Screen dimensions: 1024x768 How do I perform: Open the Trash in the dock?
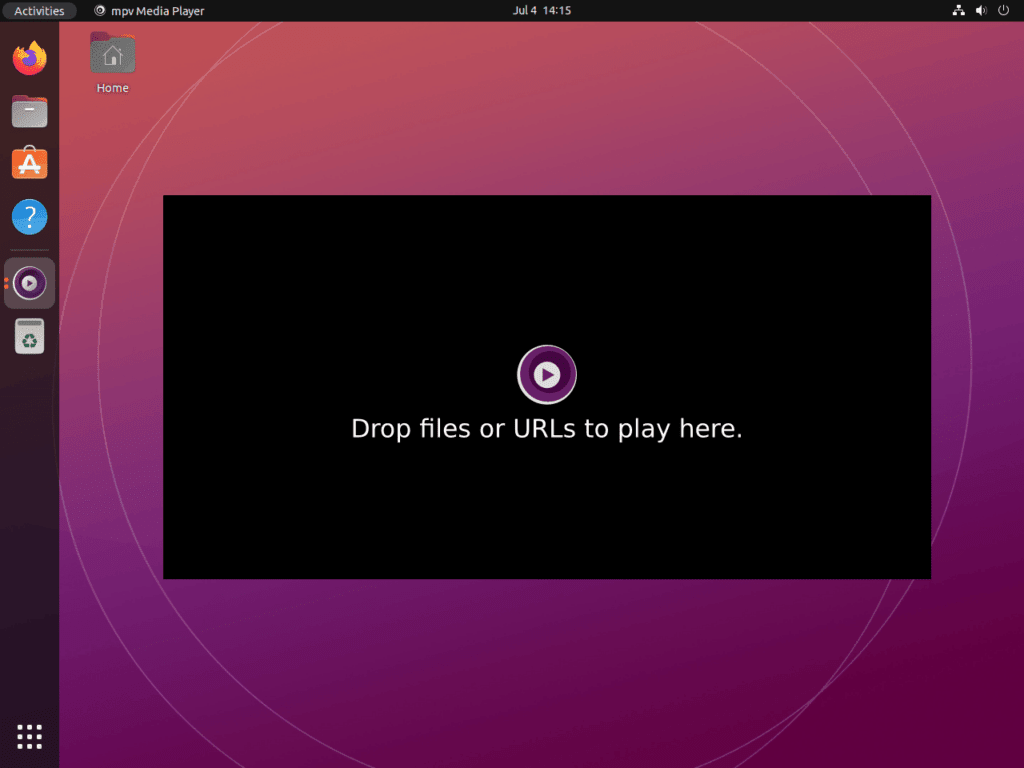[30, 337]
